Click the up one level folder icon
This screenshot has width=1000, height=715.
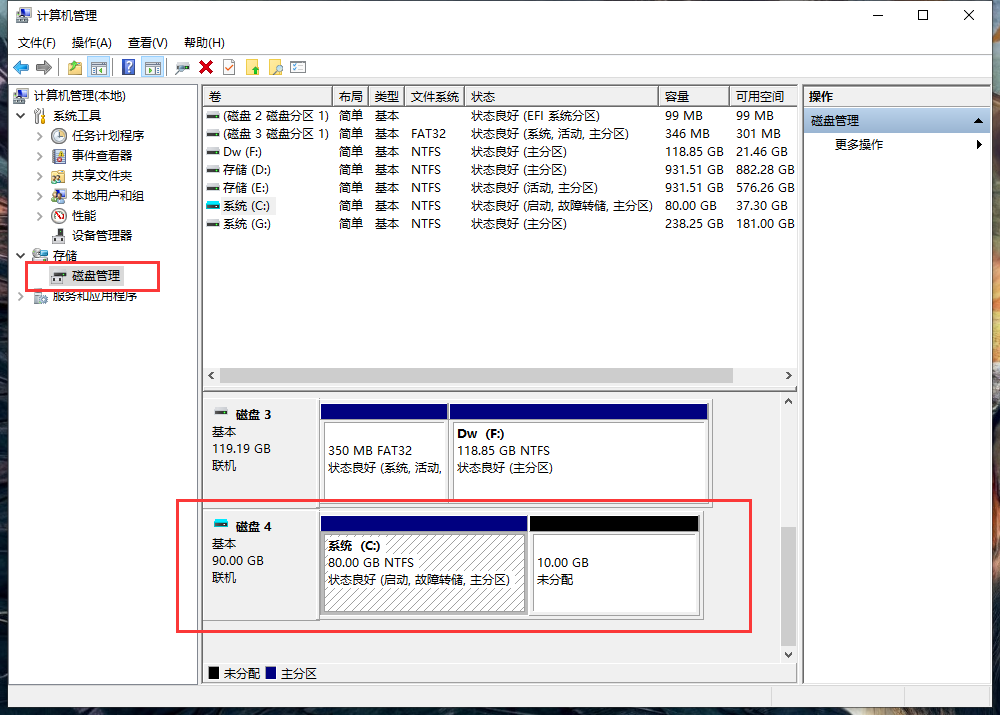point(75,67)
